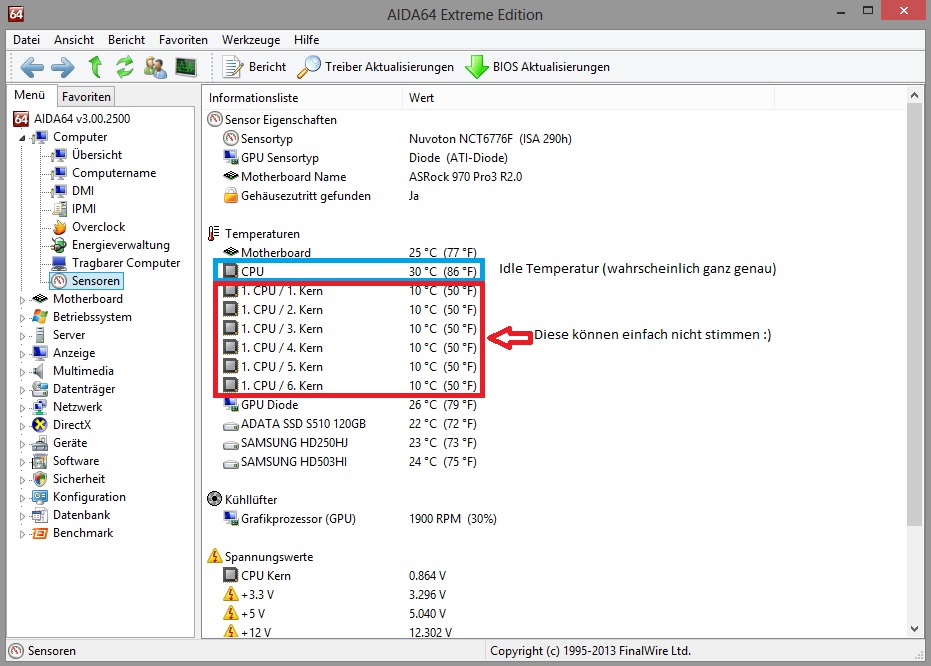Click the Sicherheit shield icon
The width and height of the screenshot is (931, 666).
[40, 479]
